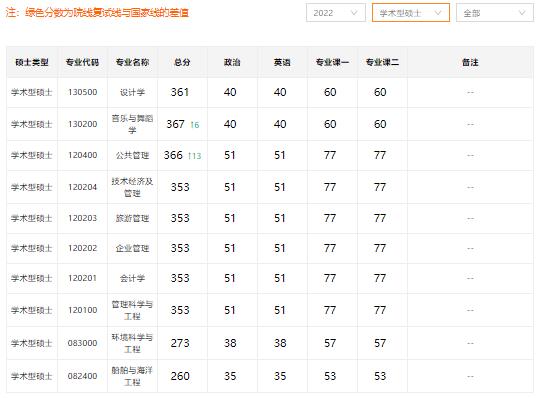Select major code 120100
539x398 pixels.
82,310
